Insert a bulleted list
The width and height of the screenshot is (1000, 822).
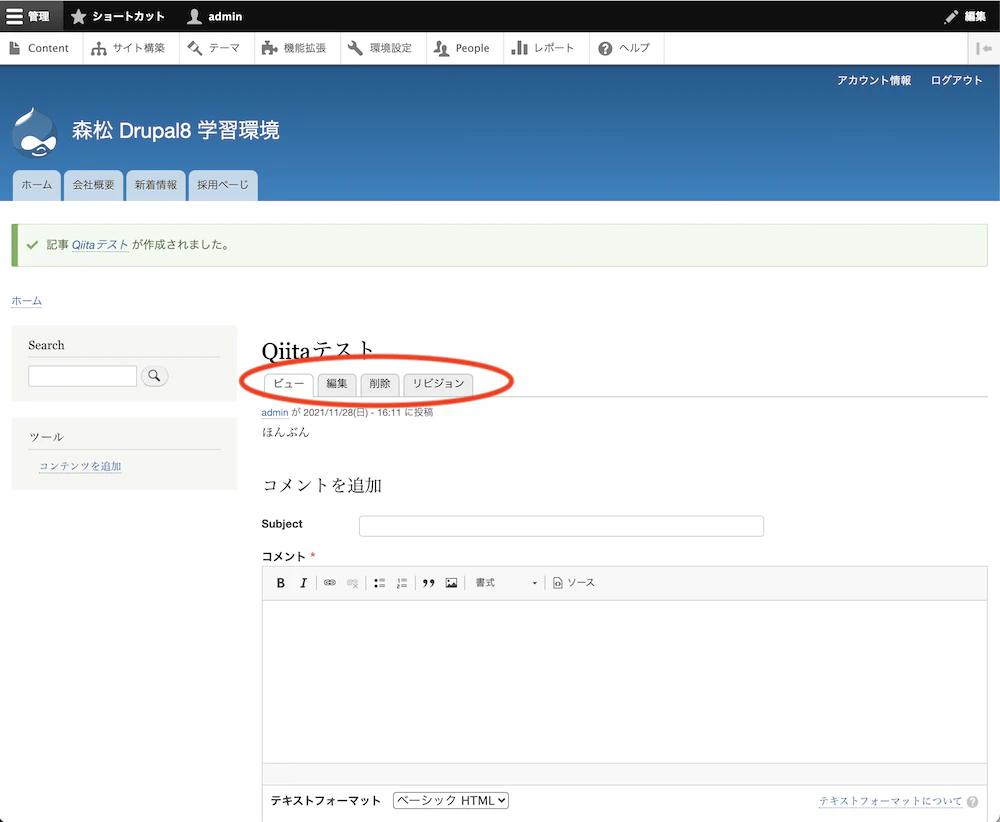379,583
